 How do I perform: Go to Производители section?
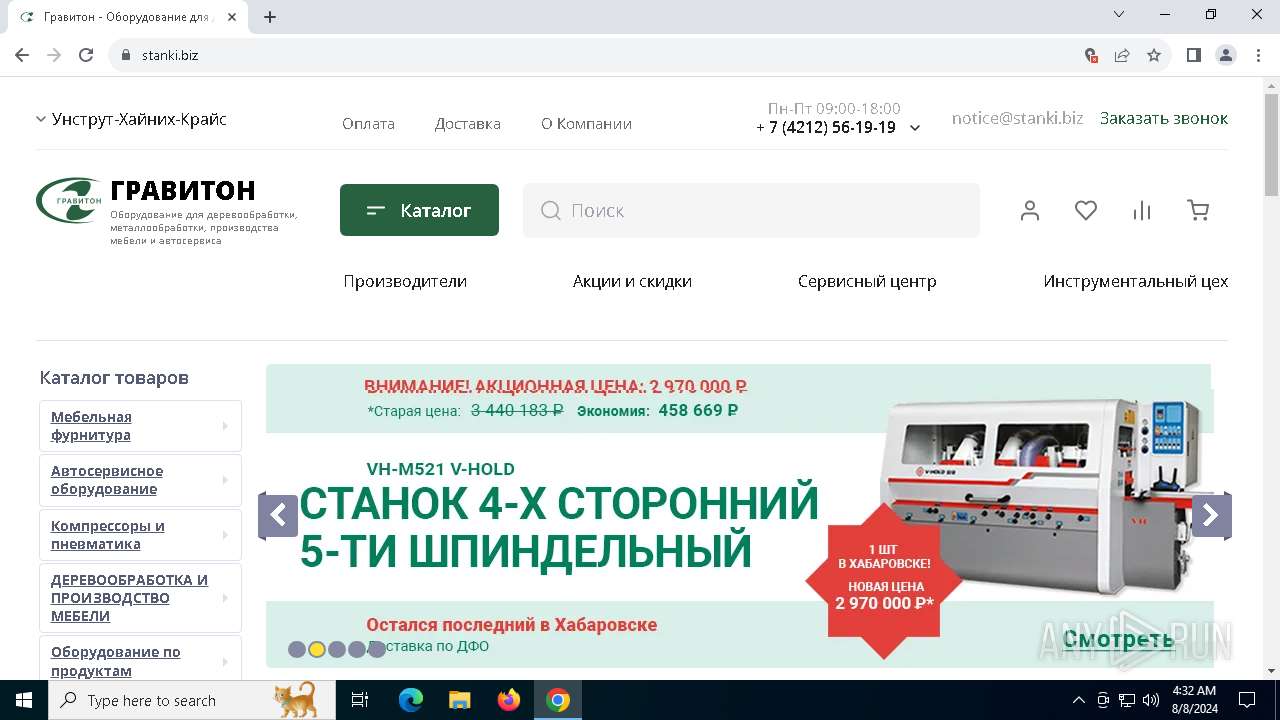(405, 281)
